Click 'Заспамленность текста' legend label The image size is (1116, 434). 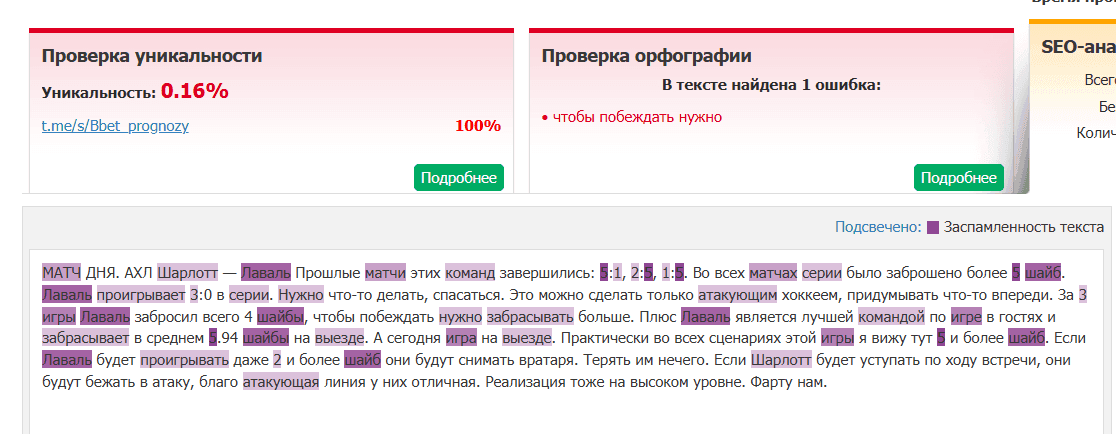pos(1024,228)
